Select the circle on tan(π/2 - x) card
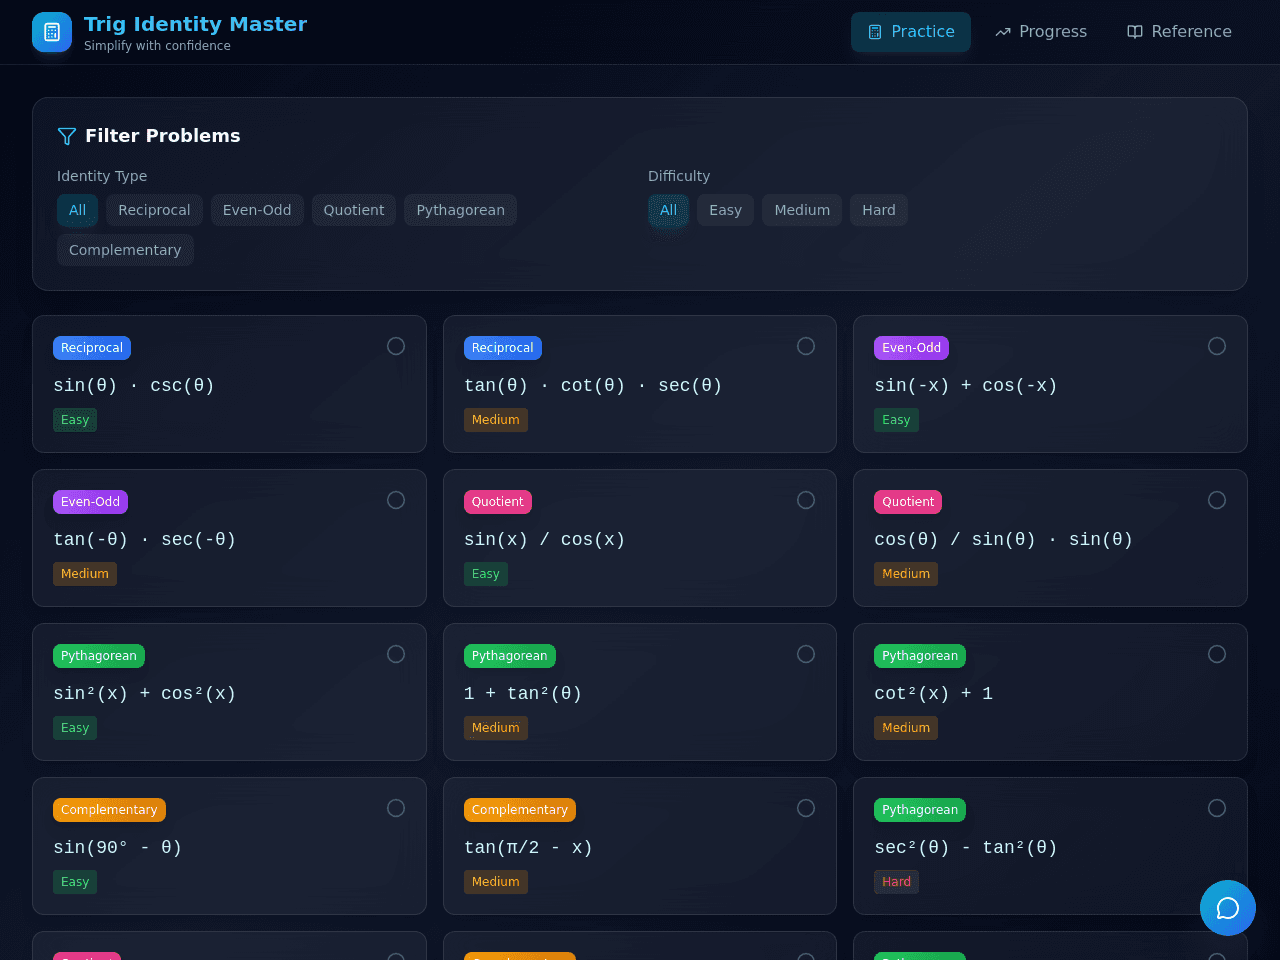The width and height of the screenshot is (1280, 960). [x=806, y=808]
